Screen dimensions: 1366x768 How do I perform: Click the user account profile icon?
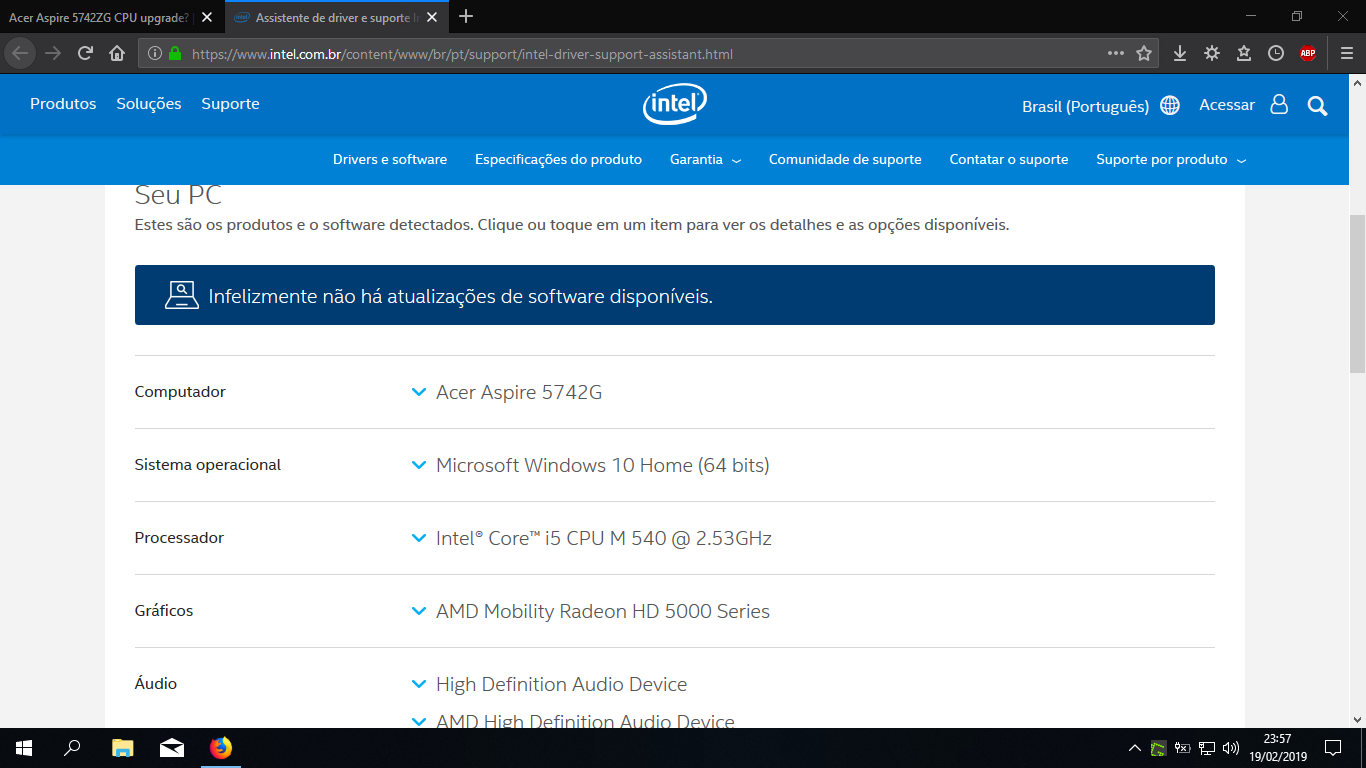pos(1279,105)
